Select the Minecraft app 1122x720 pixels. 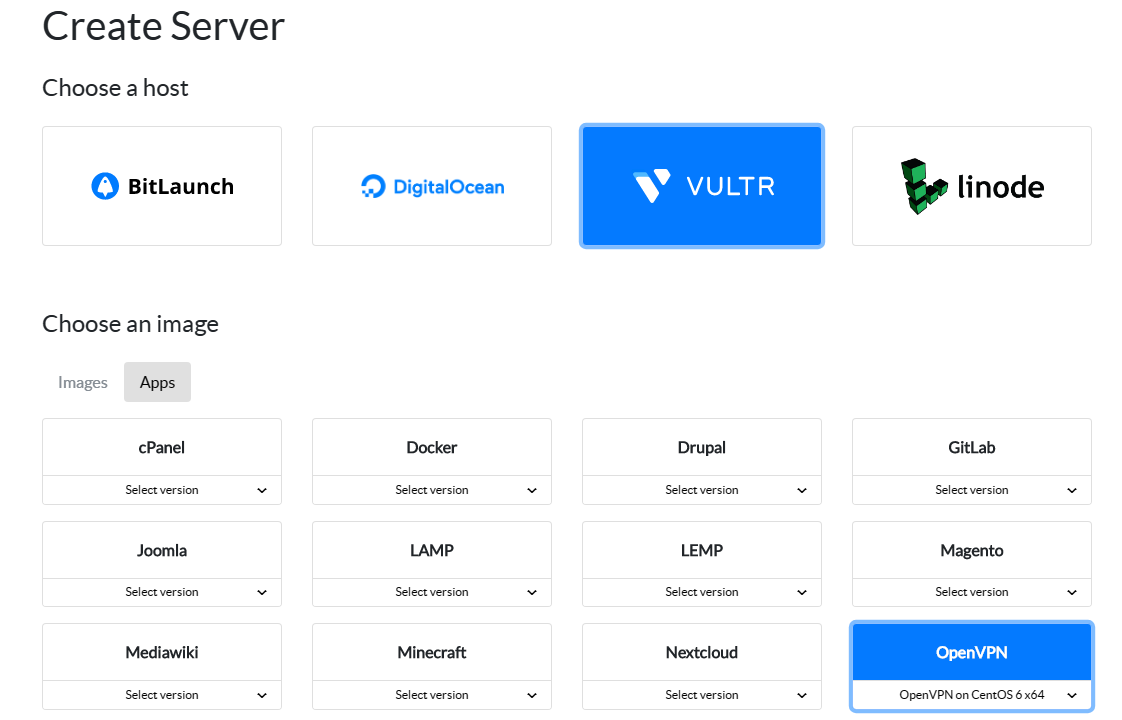[x=431, y=653]
